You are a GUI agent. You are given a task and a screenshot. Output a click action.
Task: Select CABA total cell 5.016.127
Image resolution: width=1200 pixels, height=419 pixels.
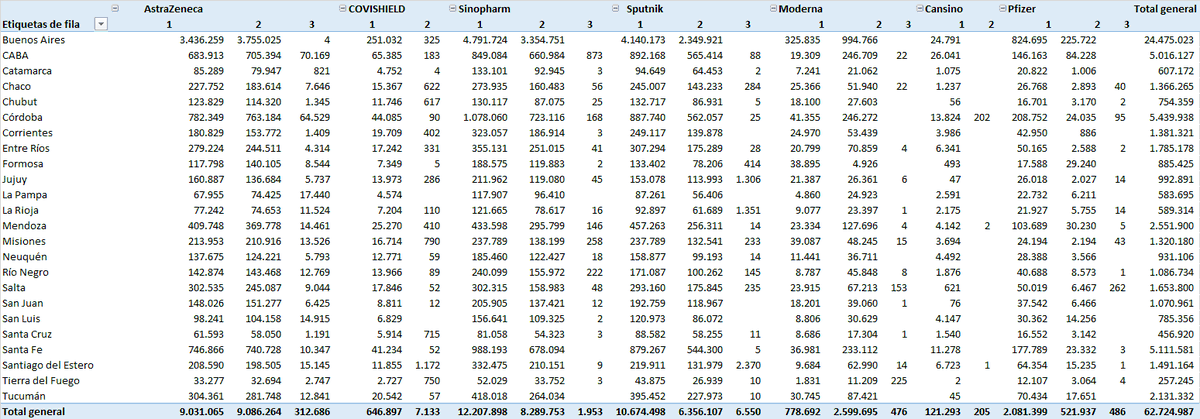click(x=1171, y=56)
